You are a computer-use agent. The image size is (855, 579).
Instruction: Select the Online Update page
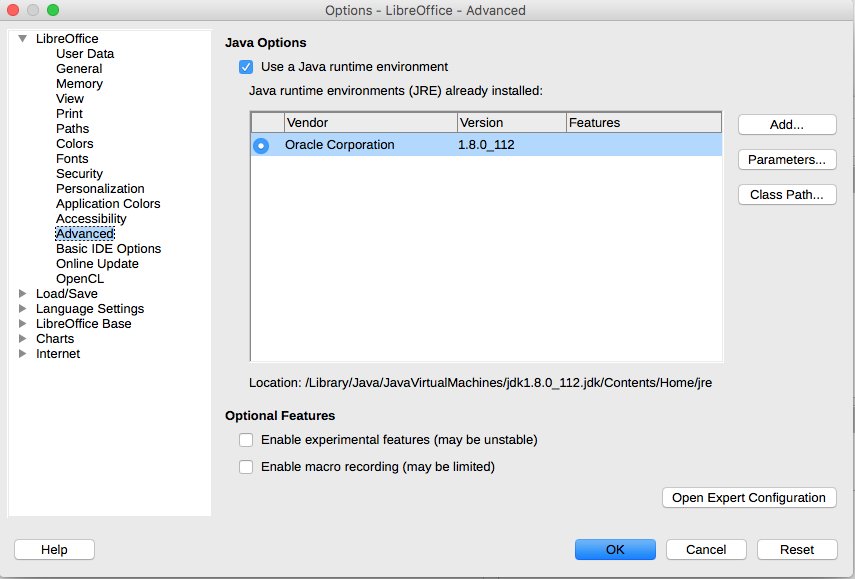[97, 263]
